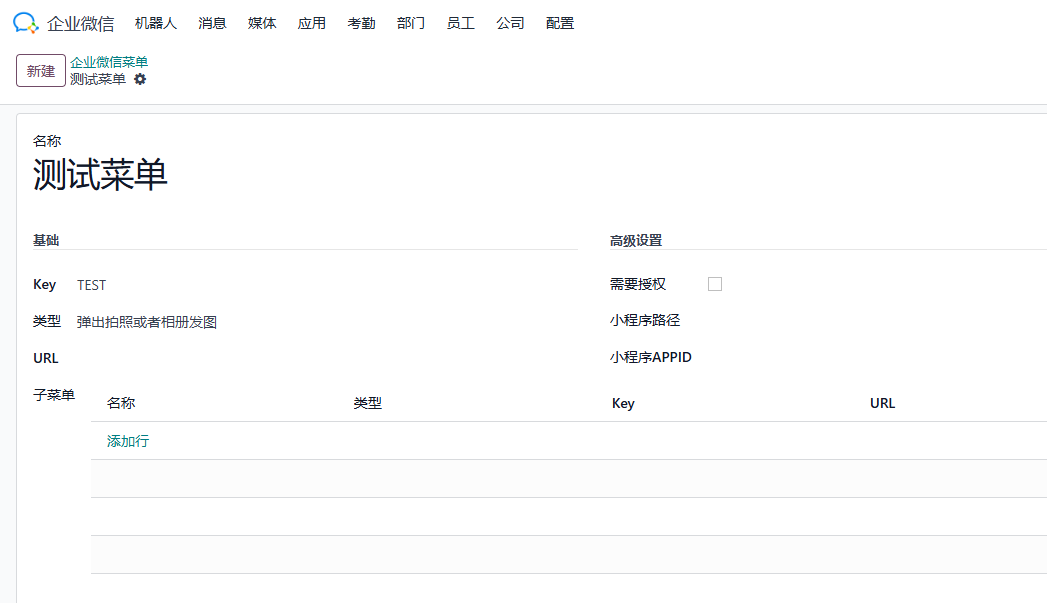
Task: Sort submenu table by Key column header
Action: (x=623, y=403)
